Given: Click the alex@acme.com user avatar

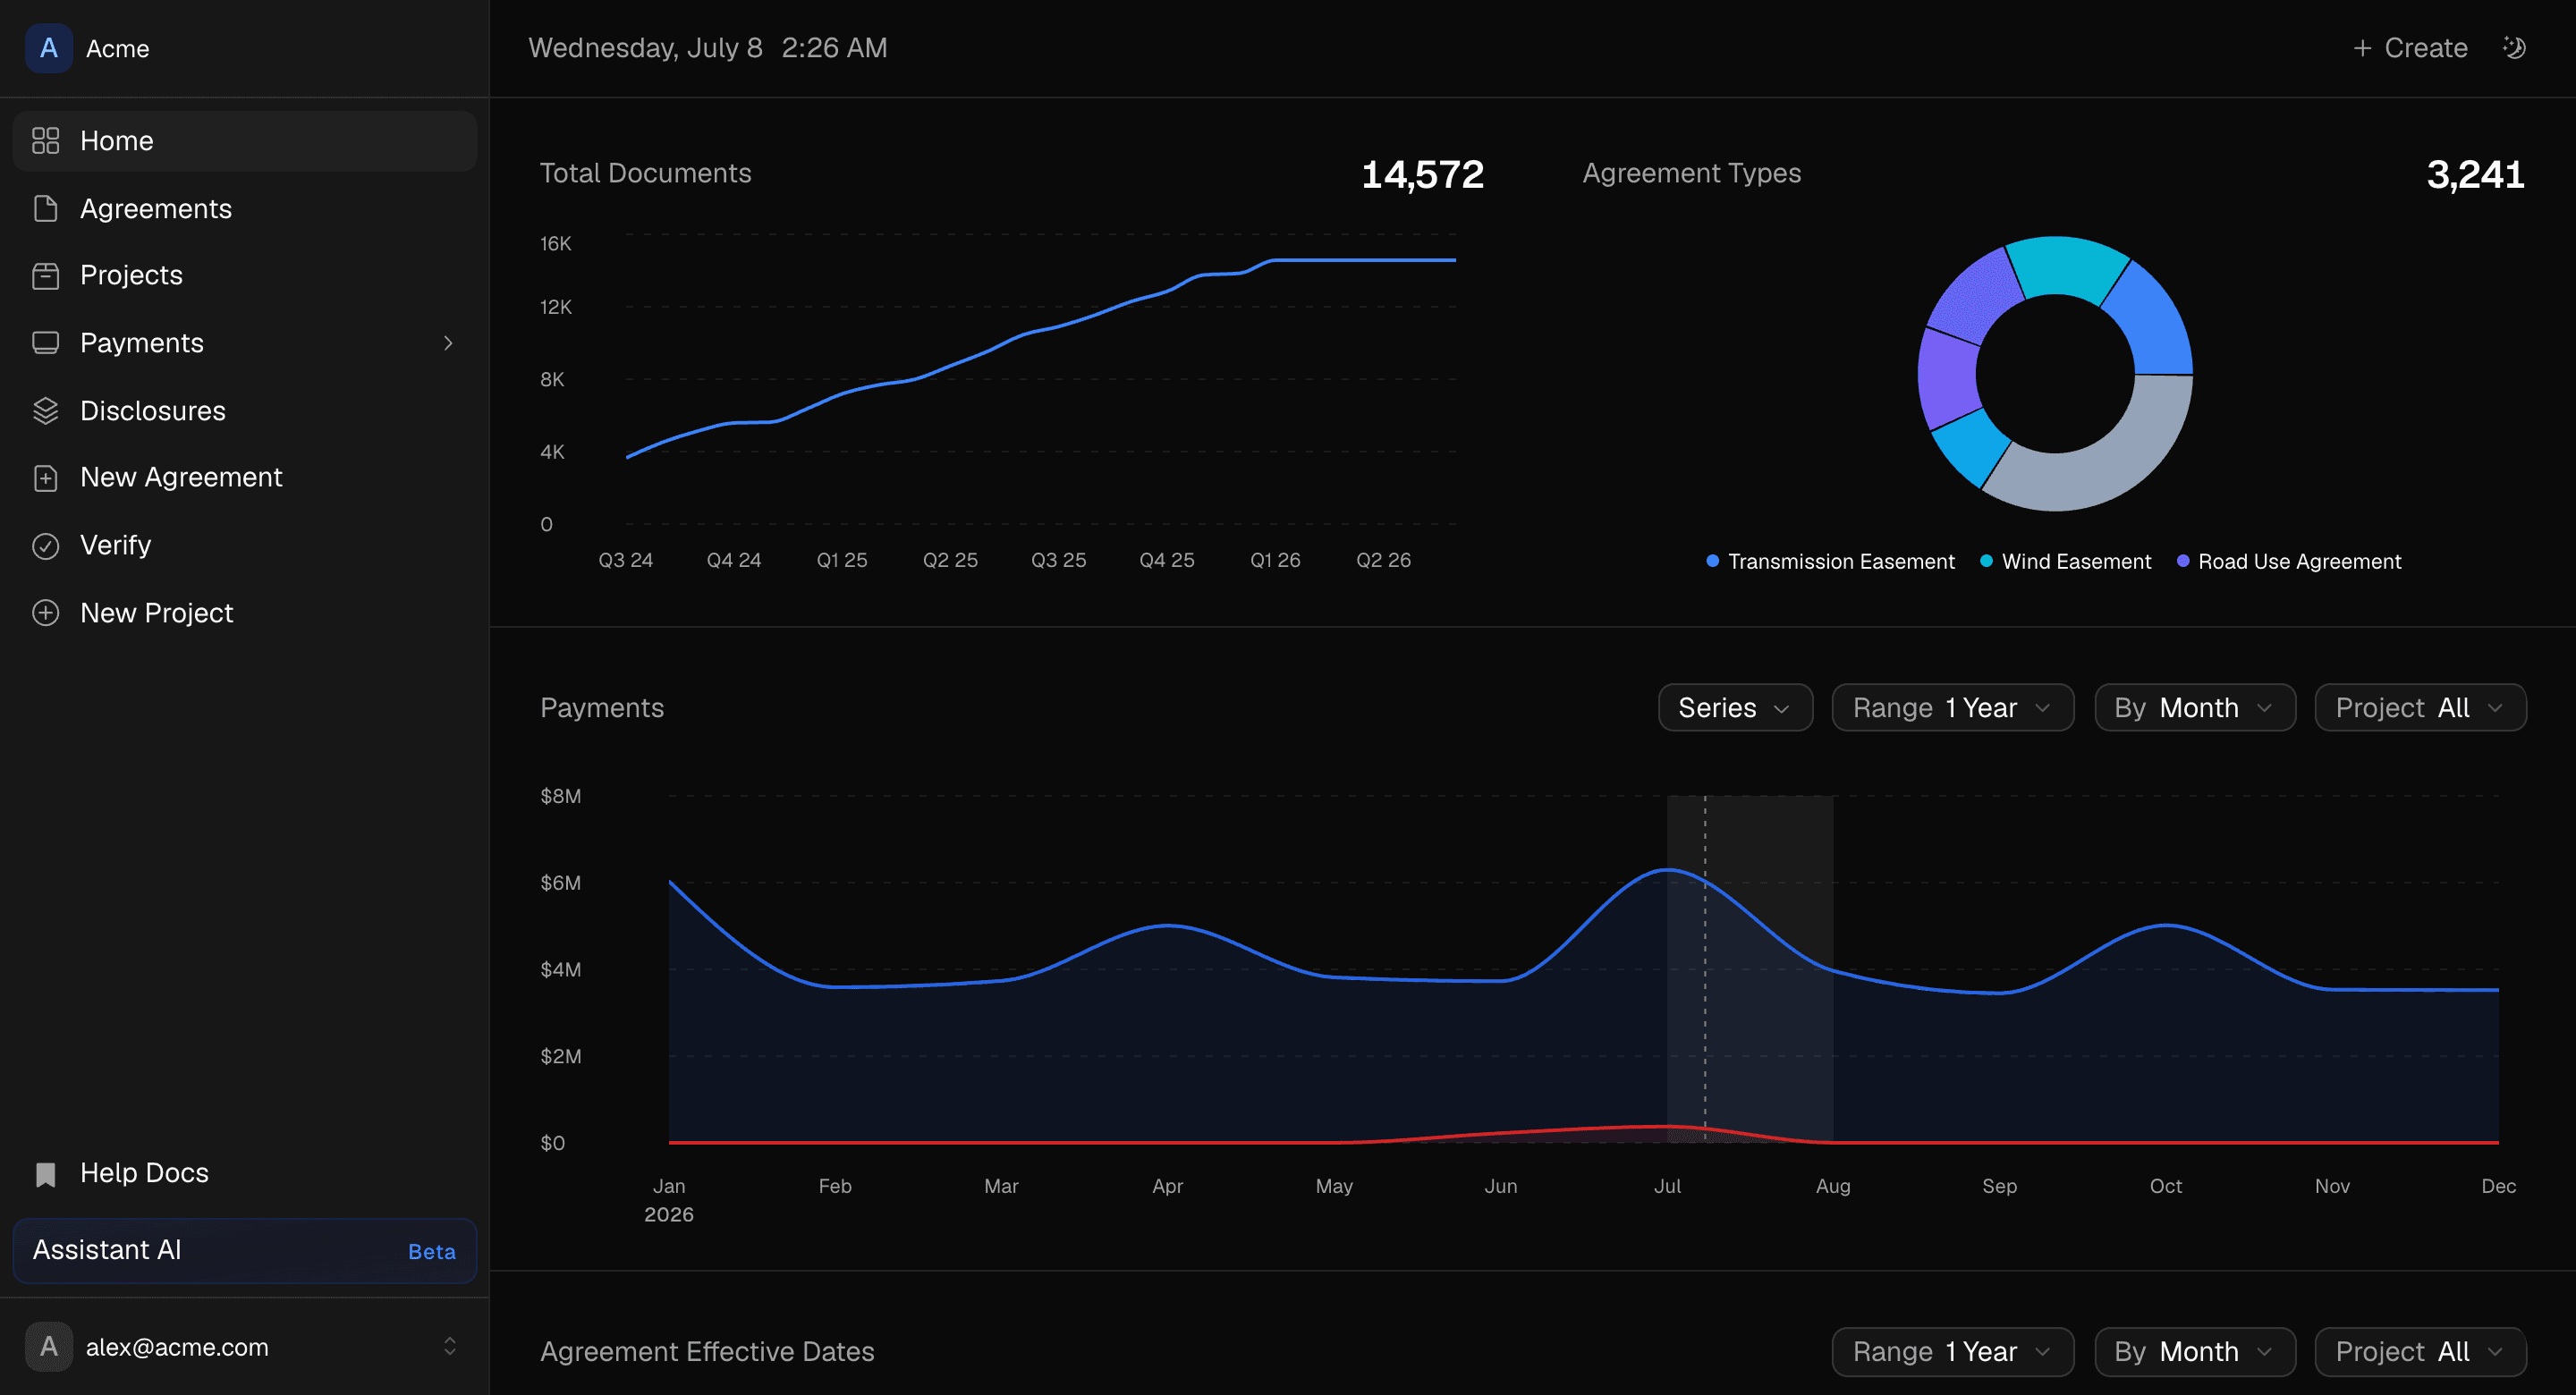Looking at the screenshot, I should pyautogui.click(x=49, y=1347).
